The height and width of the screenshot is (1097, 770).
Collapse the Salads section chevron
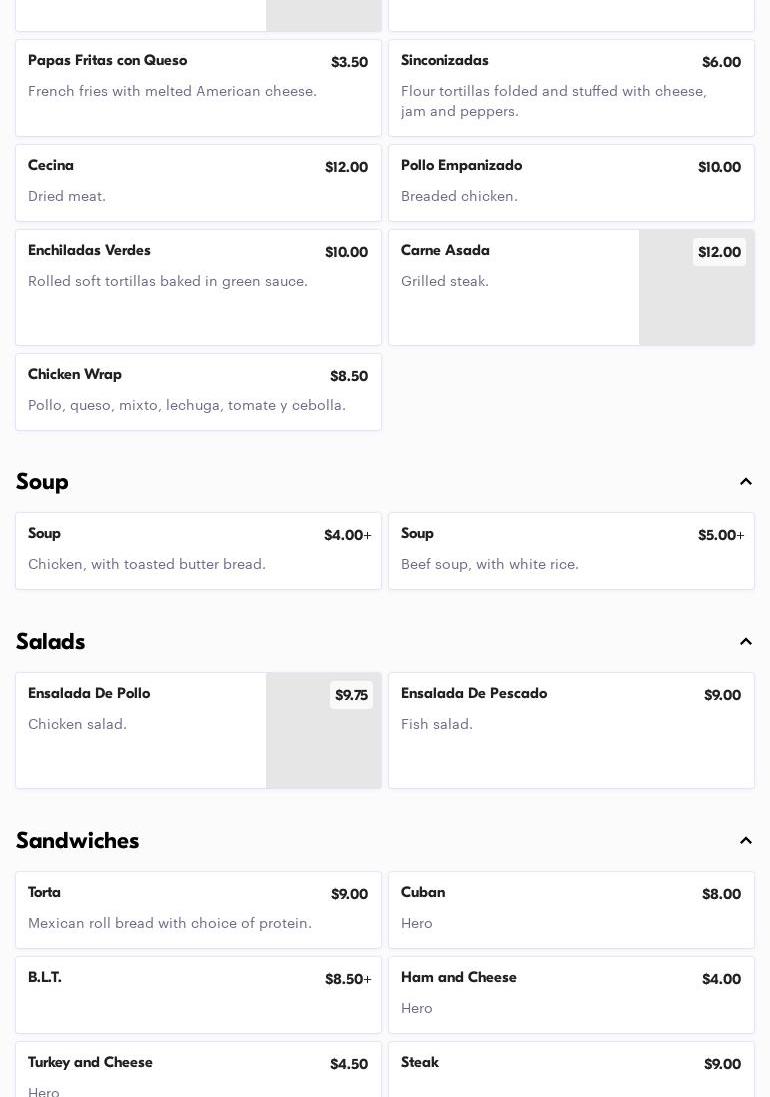(x=746, y=642)
